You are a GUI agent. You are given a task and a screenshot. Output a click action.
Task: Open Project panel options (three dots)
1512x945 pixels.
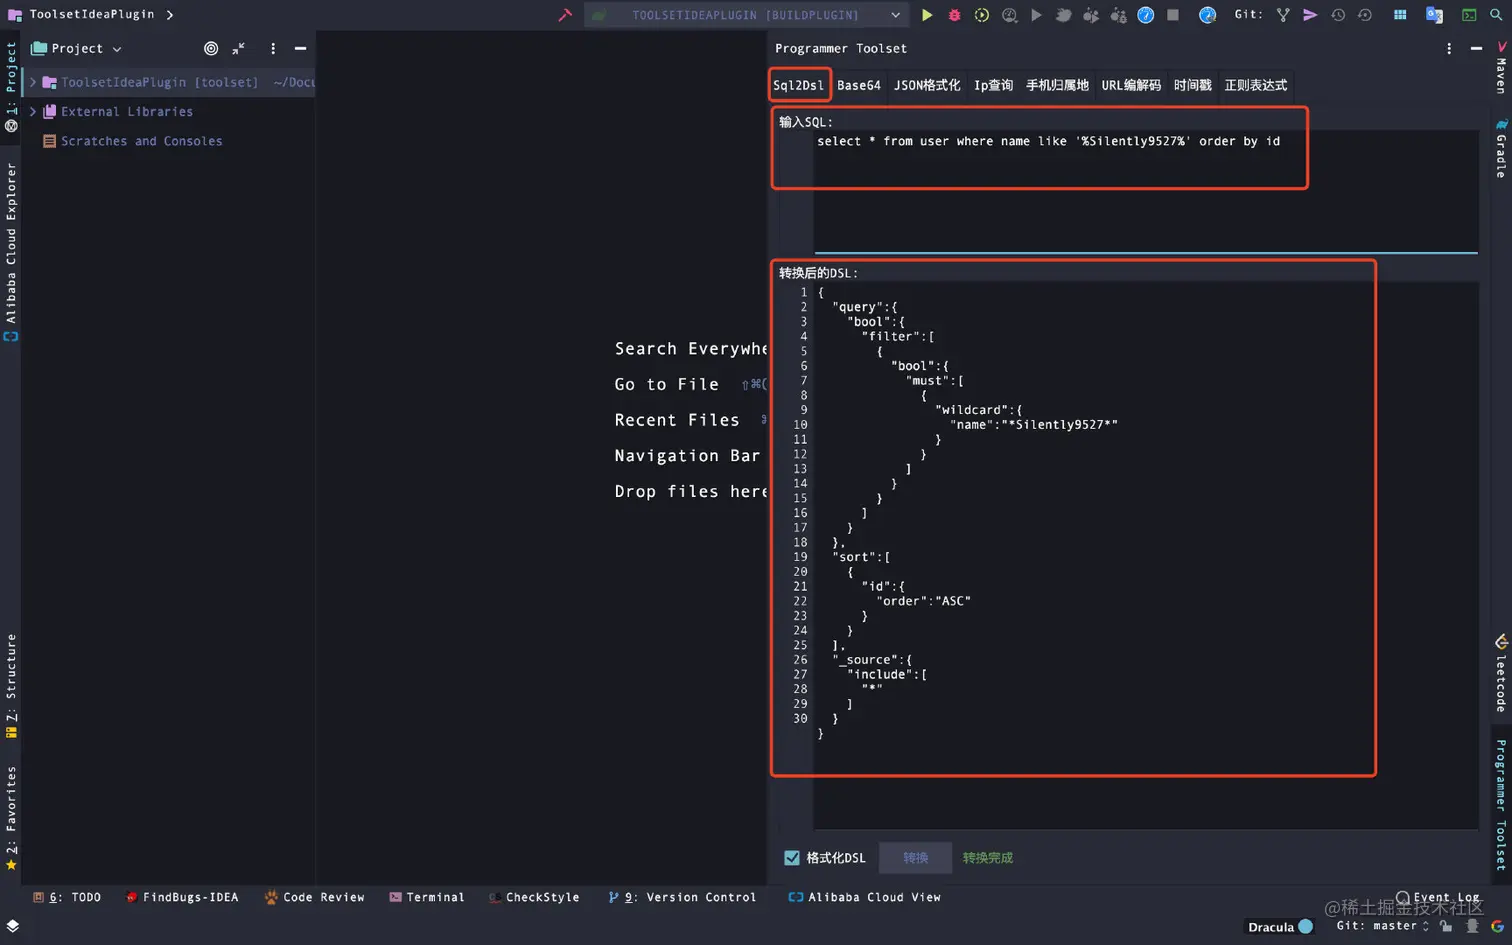click(x=273, y=48)
